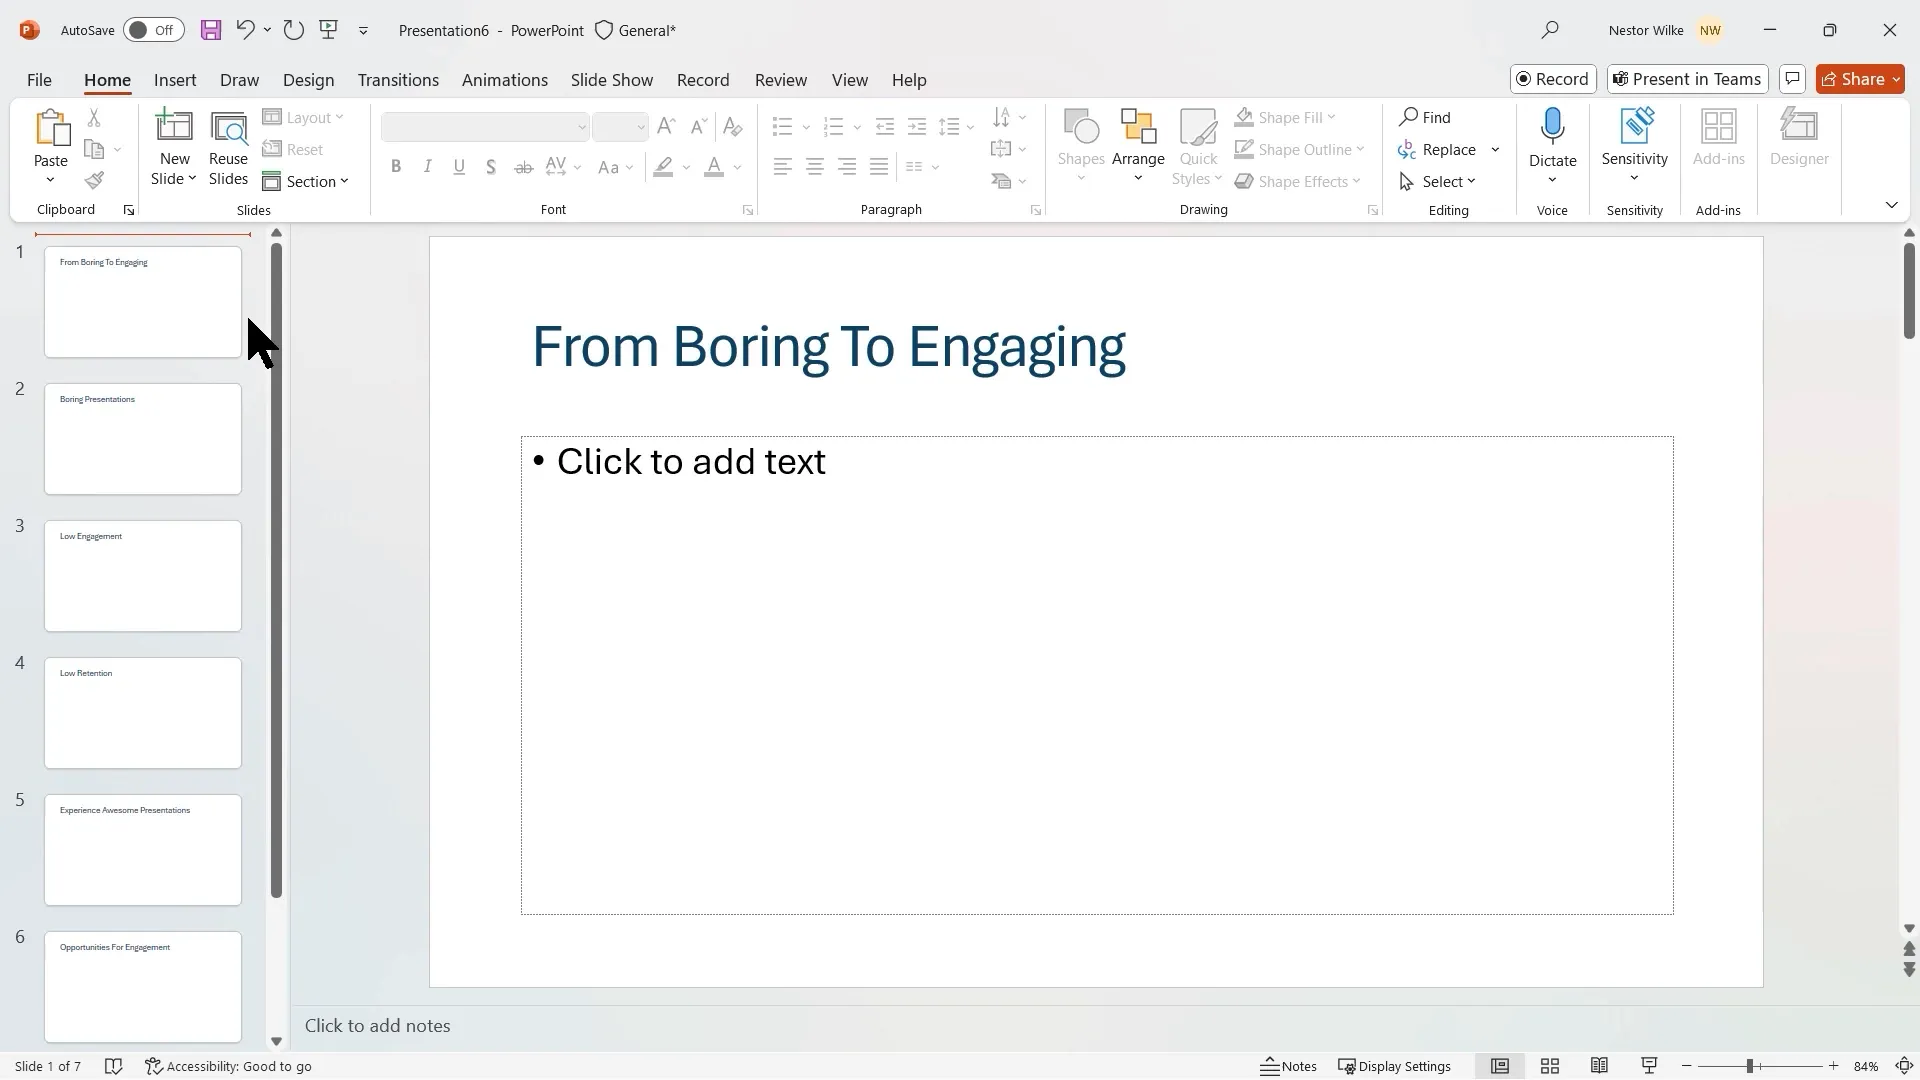1920x1080 pixels.
Task: Toggle the Notes pane in status bar
Action: click(x=1288, y=1066)
